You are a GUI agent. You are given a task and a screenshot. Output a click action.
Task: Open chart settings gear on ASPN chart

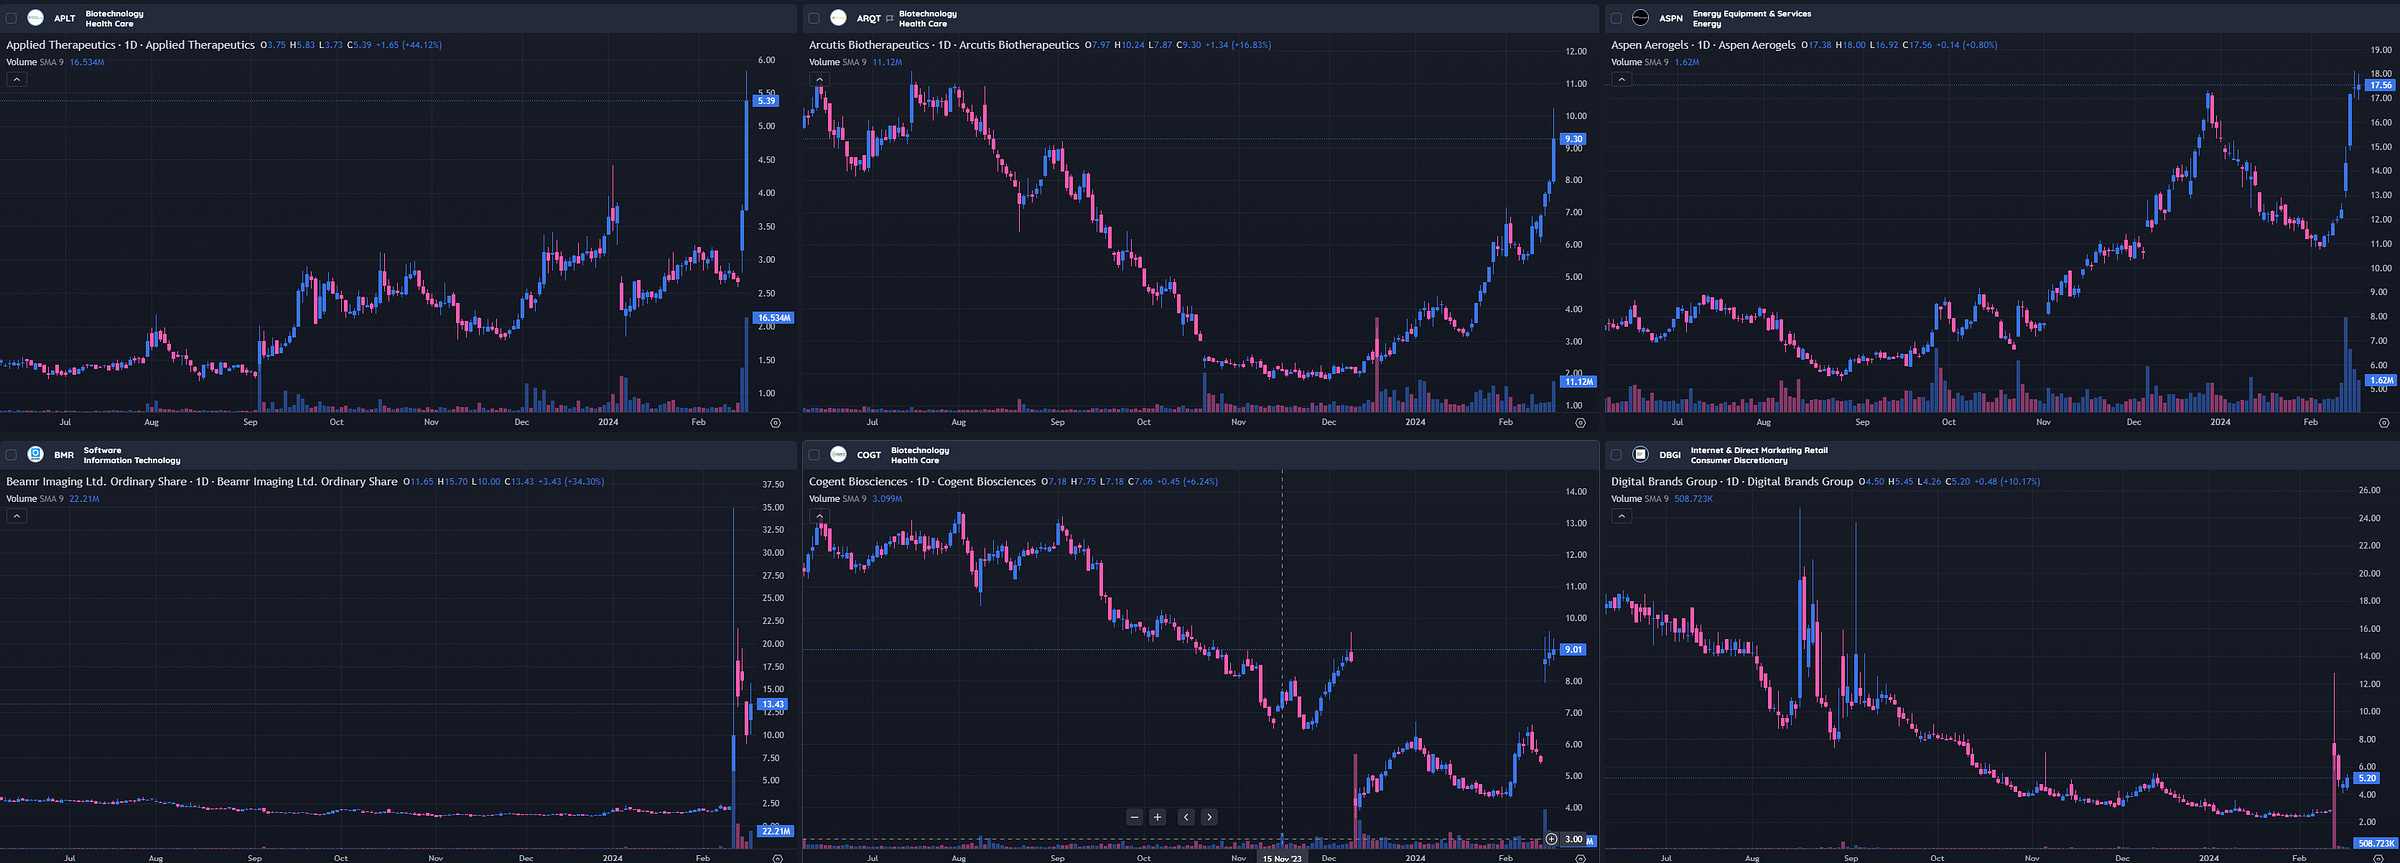click(2383, 423)
